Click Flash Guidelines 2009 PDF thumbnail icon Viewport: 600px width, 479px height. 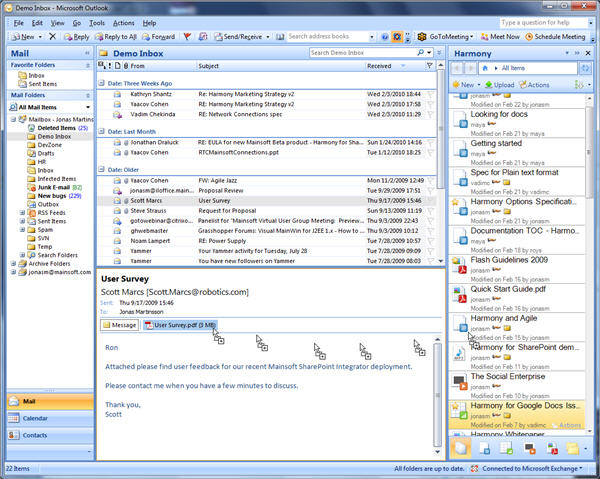tap(459, 265)
